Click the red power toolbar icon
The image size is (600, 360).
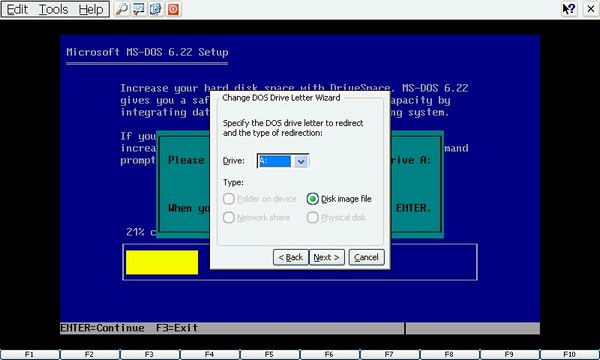[x=173, y=9]
